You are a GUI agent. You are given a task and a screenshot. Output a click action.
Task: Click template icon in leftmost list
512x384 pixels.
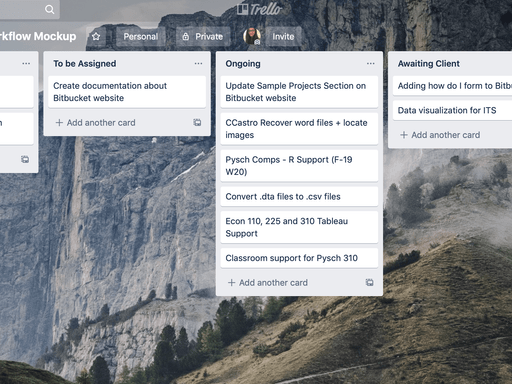pyautogui.click(x=25, y=159)
